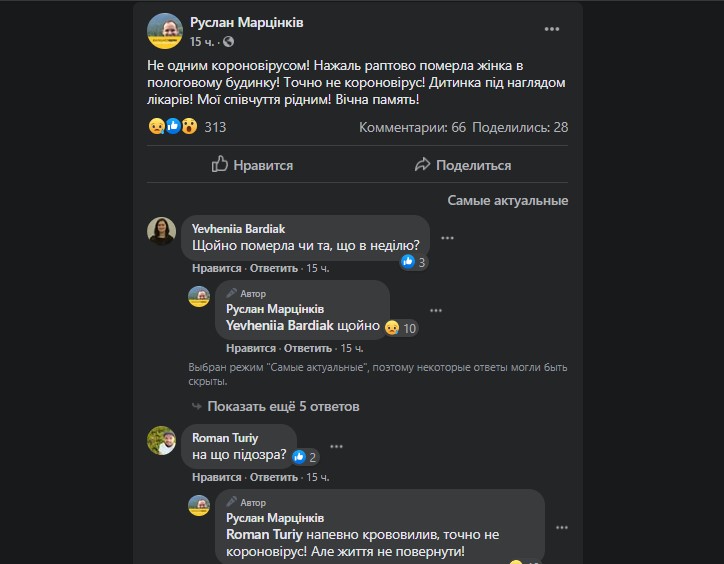The image size is (724, 564).
Task: Open three-dot menu on Roman Turiy's comment
Action: click(x=336, y=446)
